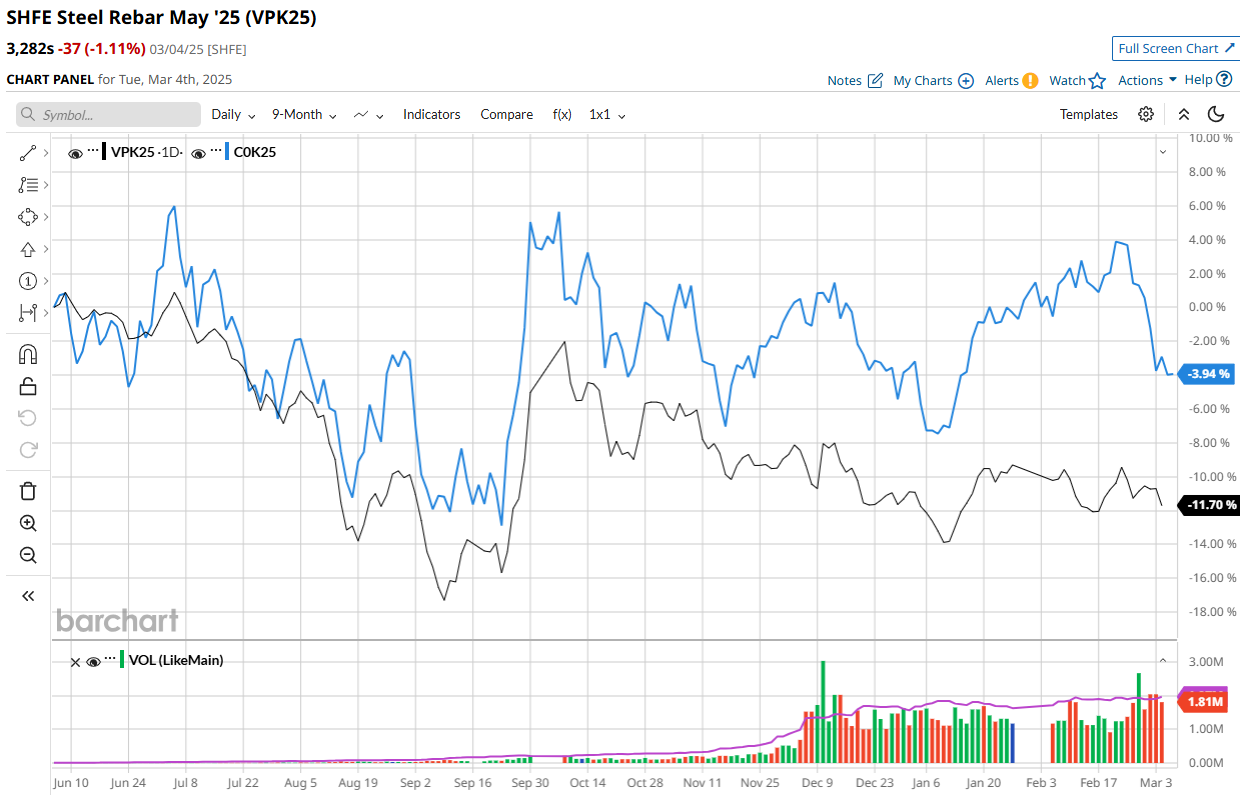Open VOL indicator options ellipsis

click(x=111, y=659)
